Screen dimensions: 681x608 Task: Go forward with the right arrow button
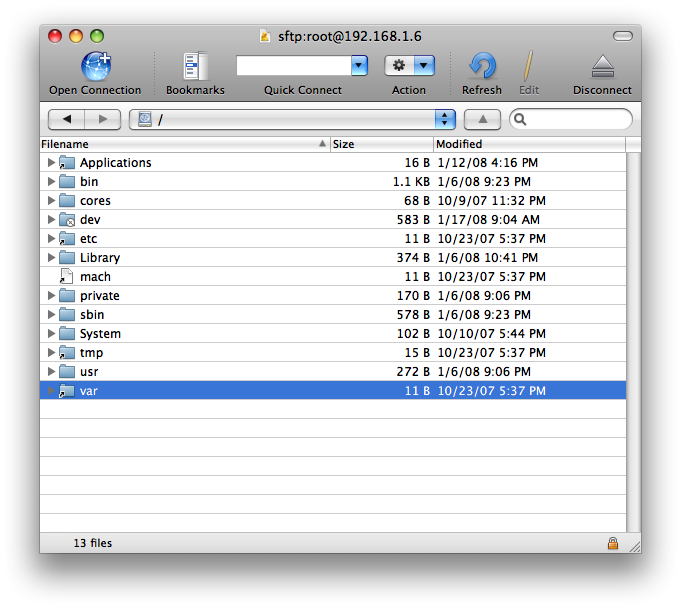click(x=103, y=119)
